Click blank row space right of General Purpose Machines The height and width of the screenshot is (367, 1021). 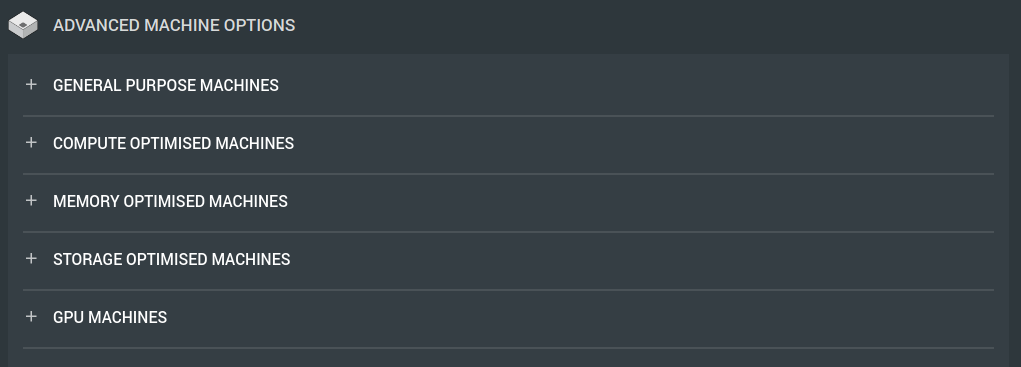(x=636, y=85)
